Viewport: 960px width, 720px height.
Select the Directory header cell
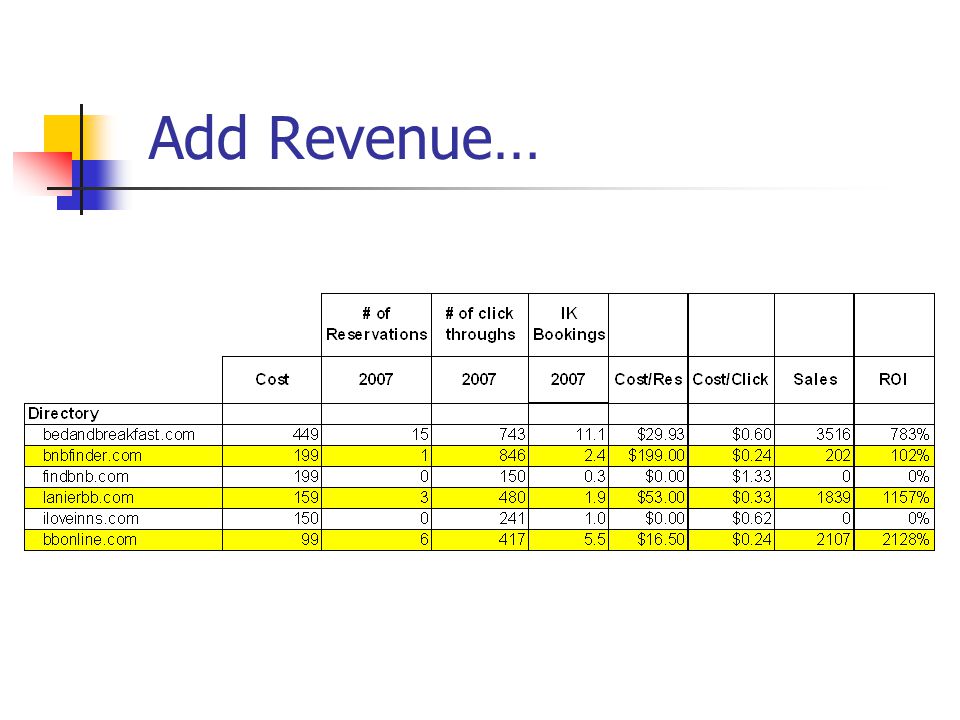coord(123,413)
